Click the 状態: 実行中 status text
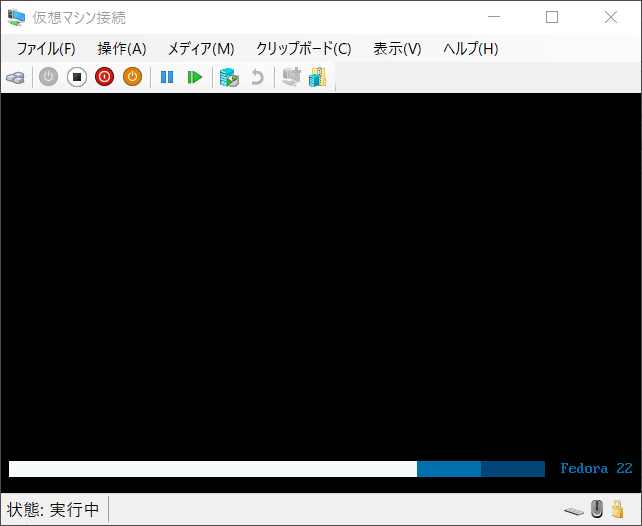The width and height of the screenshot is (642, 526). click(53, 510)
